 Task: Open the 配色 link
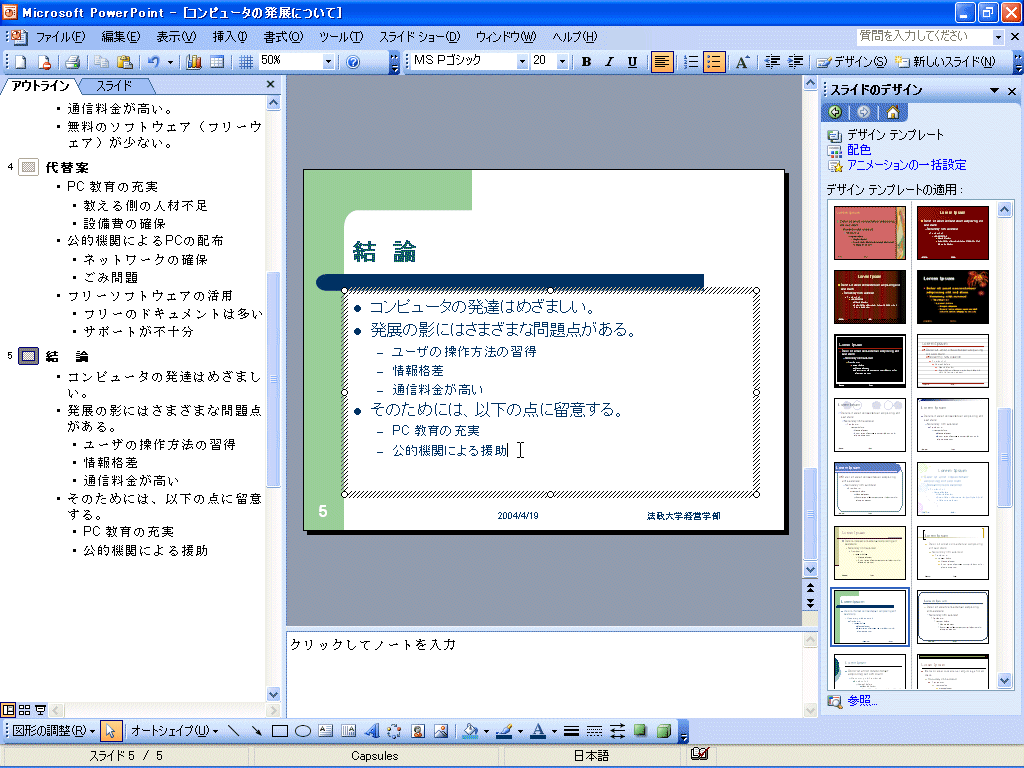tap(859, 150)
